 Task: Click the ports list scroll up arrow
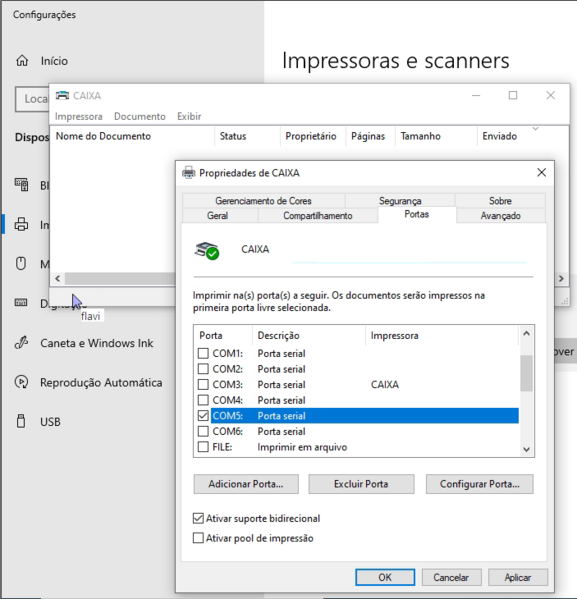click(x=526, y=333)
